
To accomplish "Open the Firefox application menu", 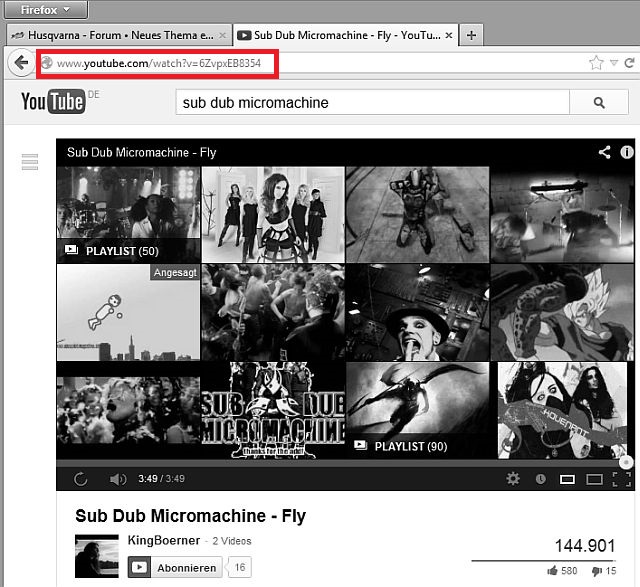I will (x=46, y=10).
